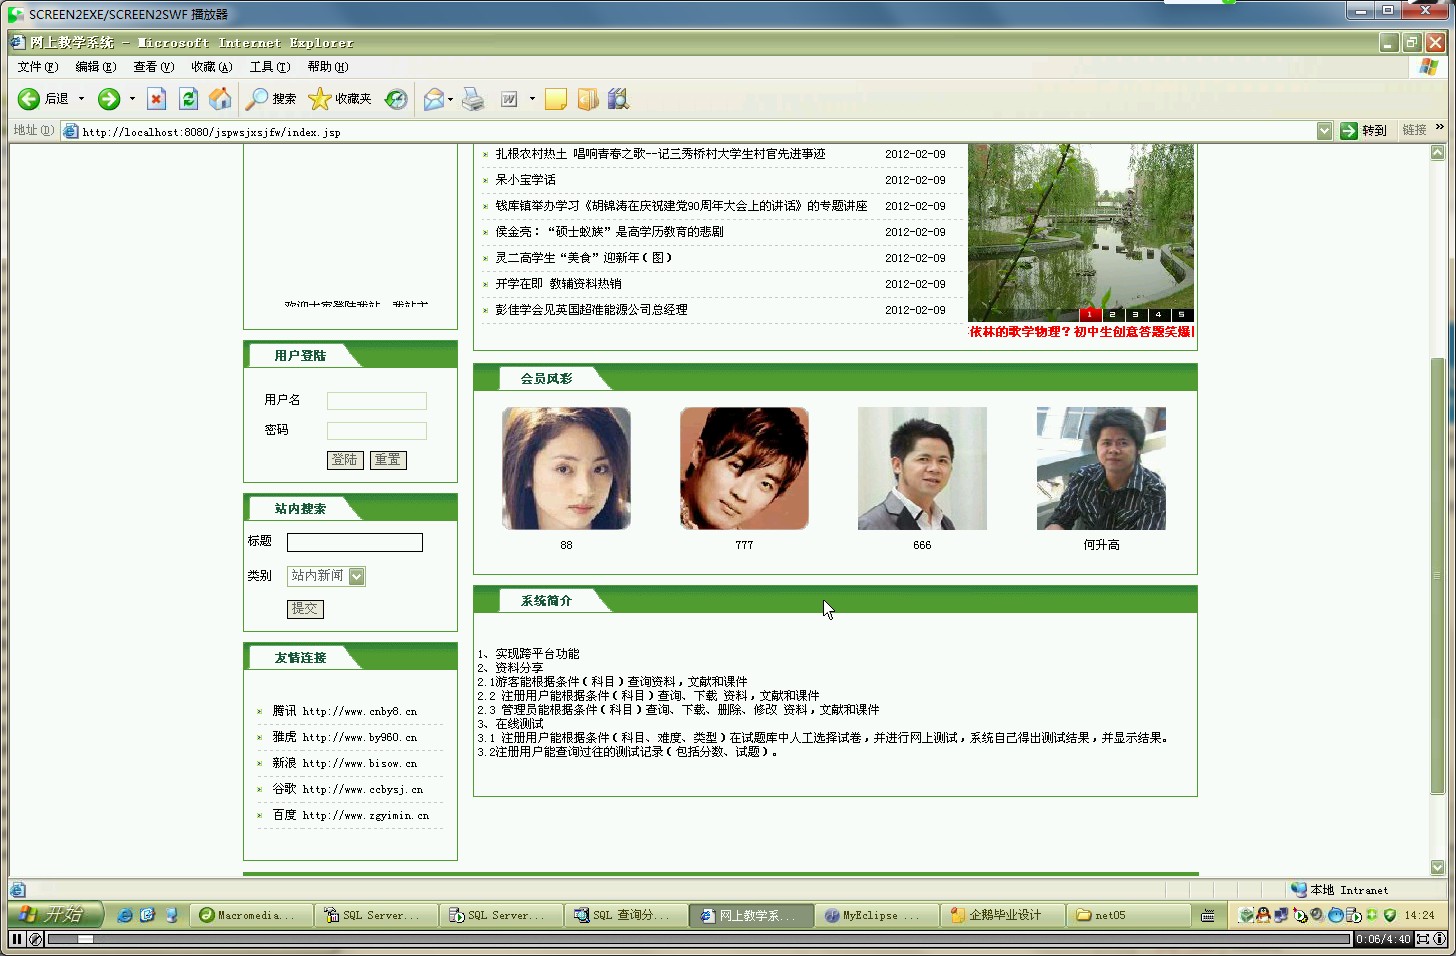Screen dimensions: 1456x956
Task: Click member photo labeled 何升高
Action: (x=1101, y=468)
